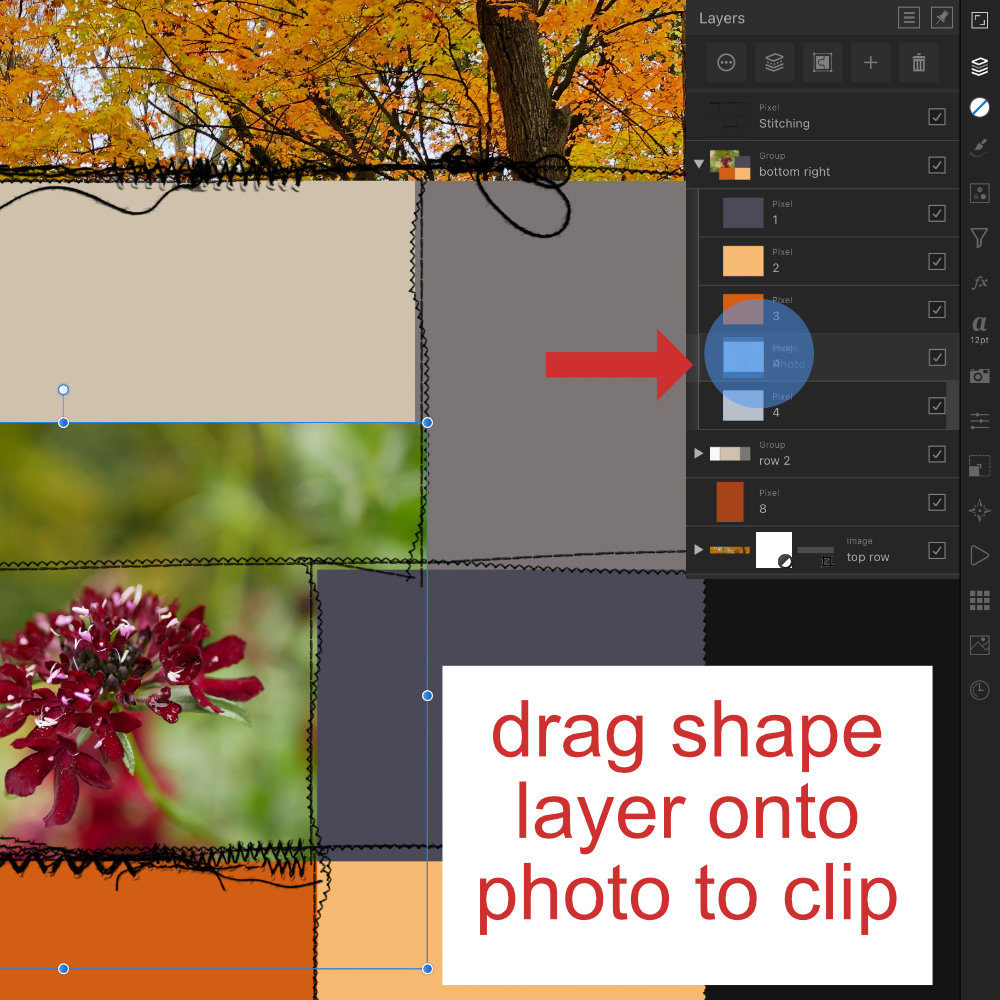This screenshot has width=1000, height=1000.
Task: Open the History clock icon
Action: [980, 690]
